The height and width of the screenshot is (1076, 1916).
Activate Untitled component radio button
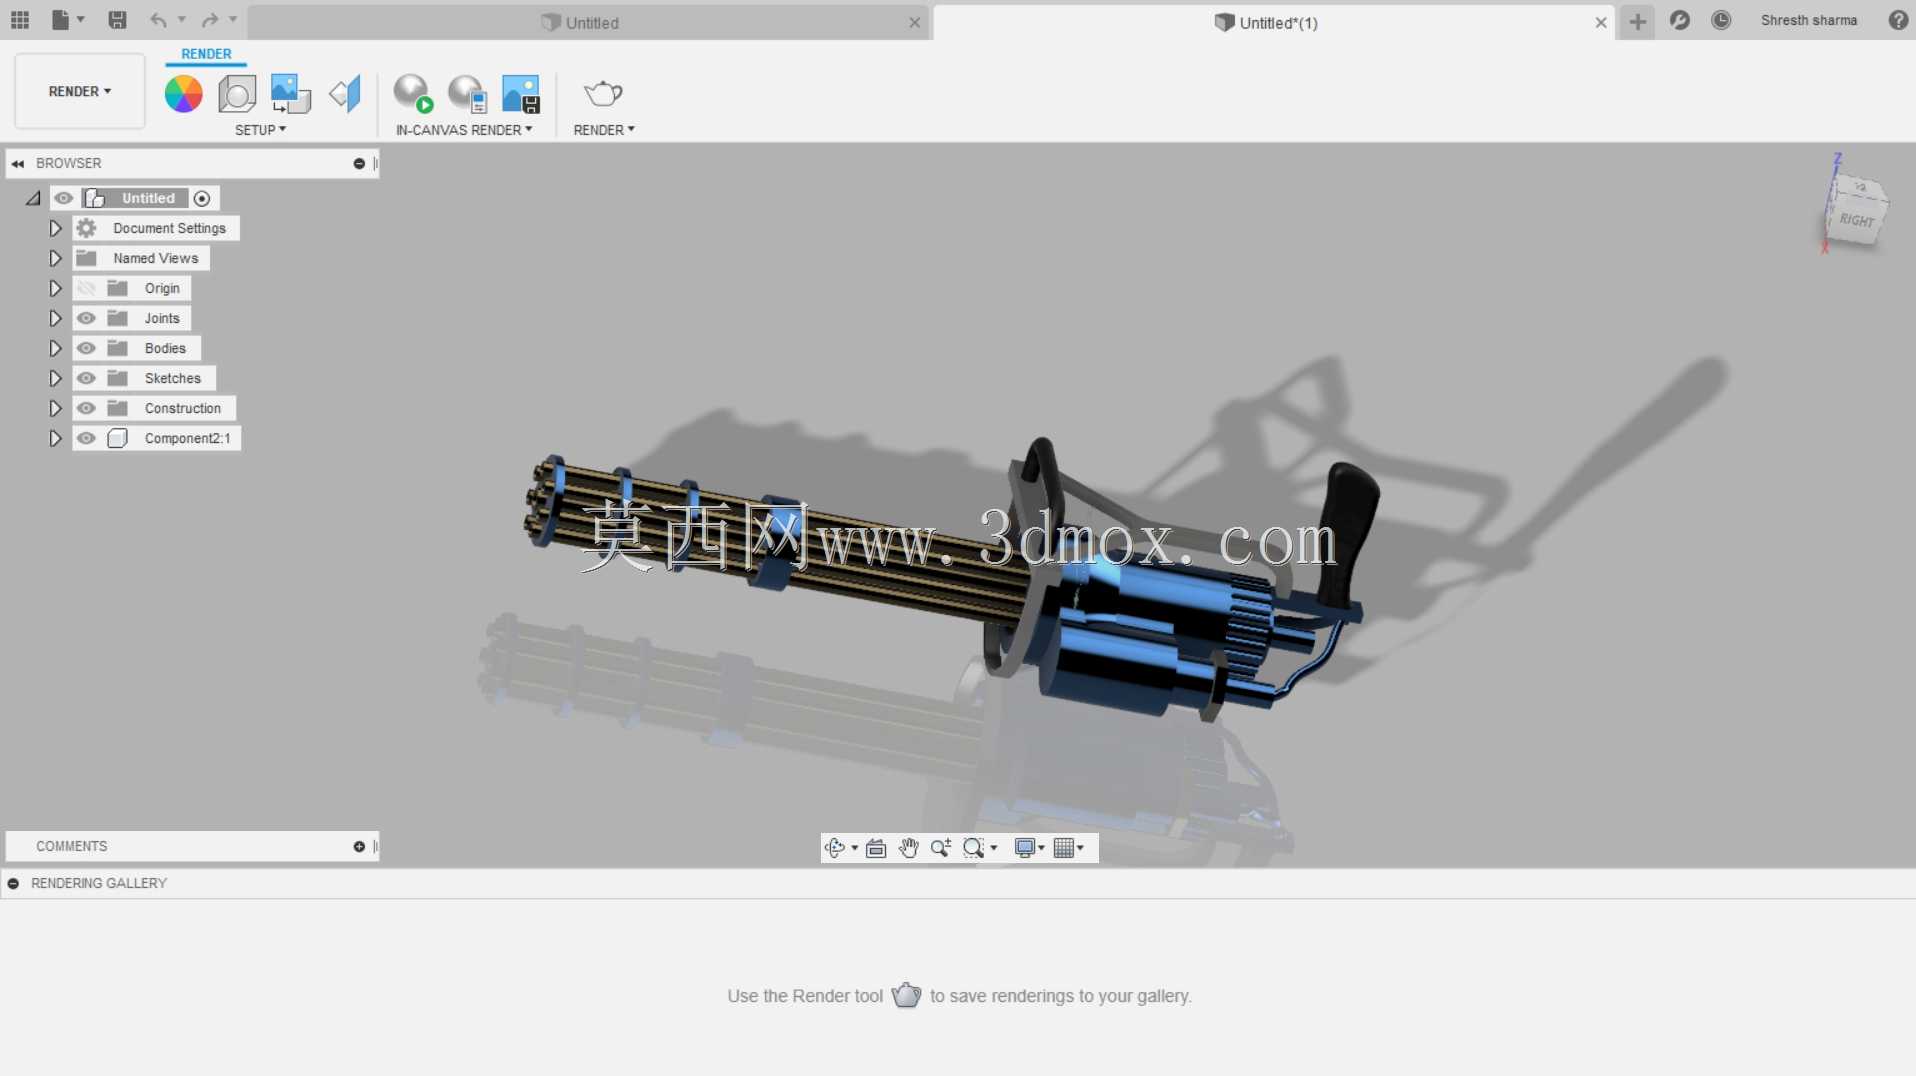(202, 198)
